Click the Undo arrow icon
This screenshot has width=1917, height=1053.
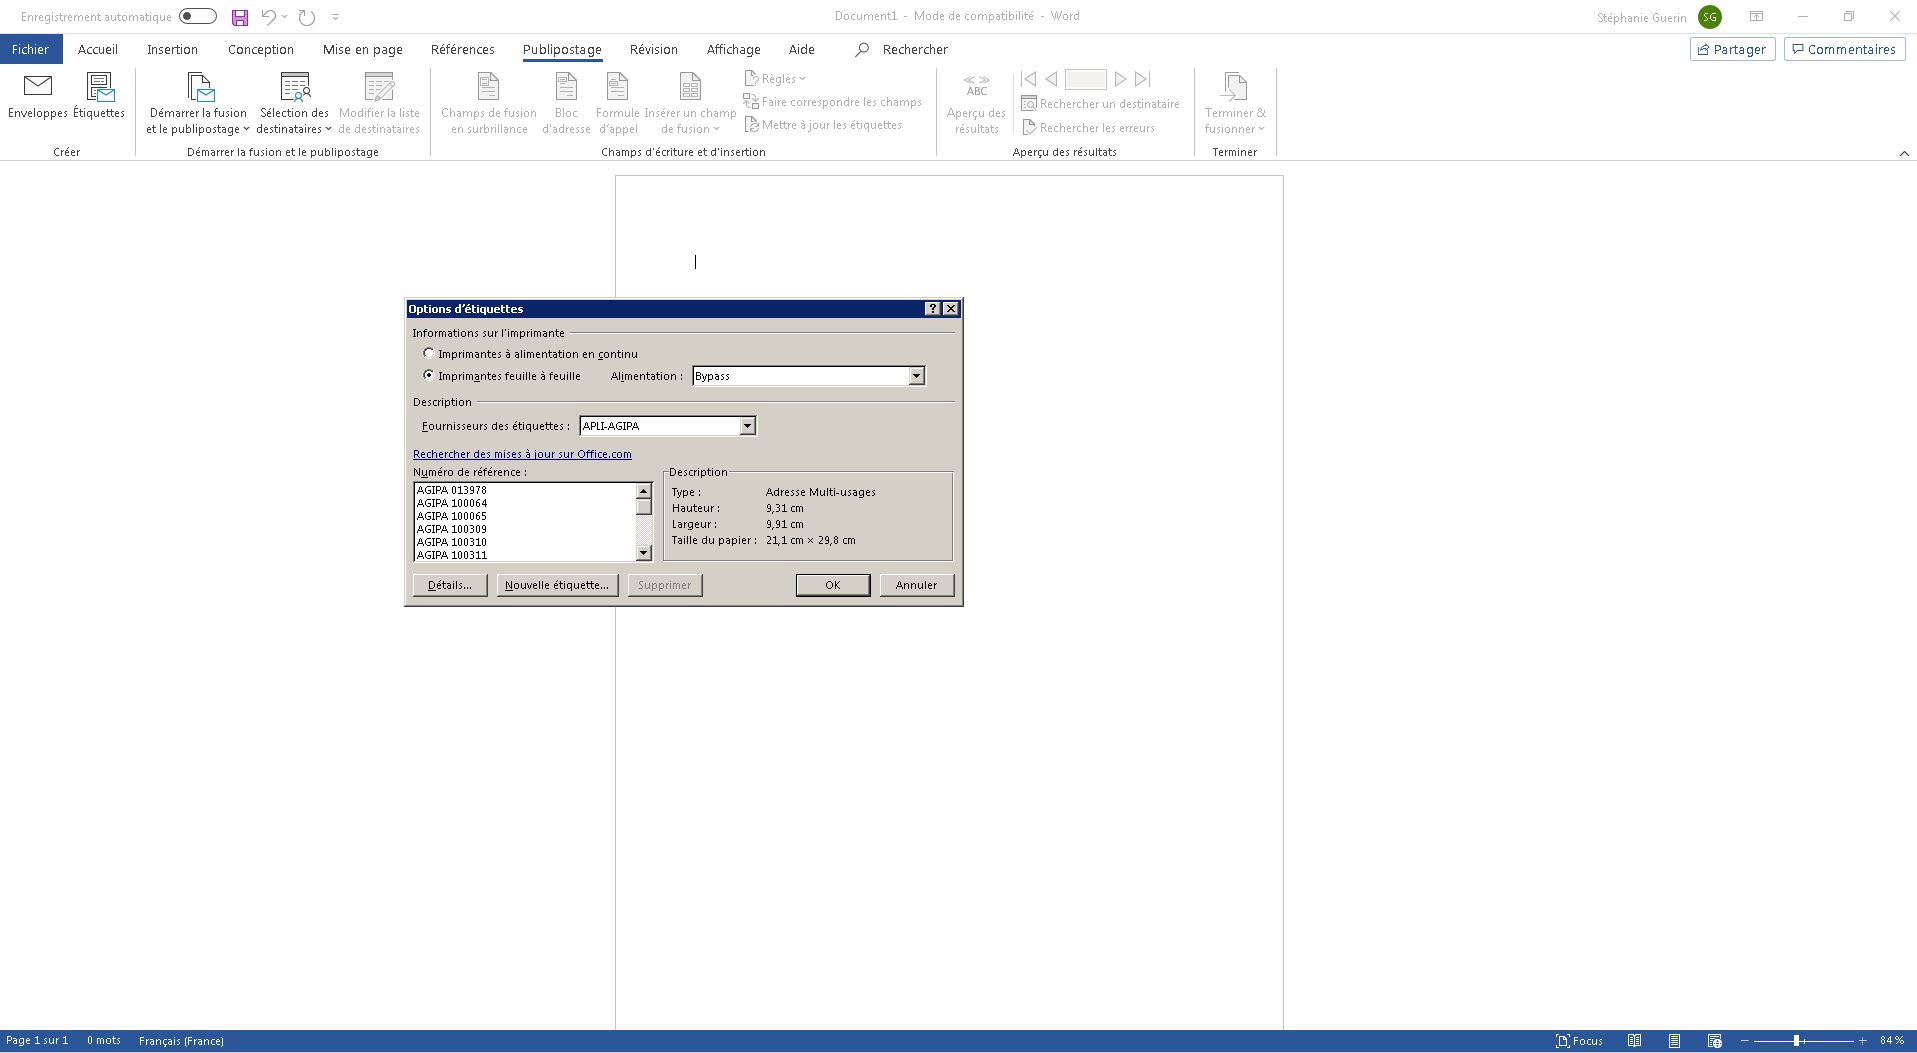coord(268,17)
